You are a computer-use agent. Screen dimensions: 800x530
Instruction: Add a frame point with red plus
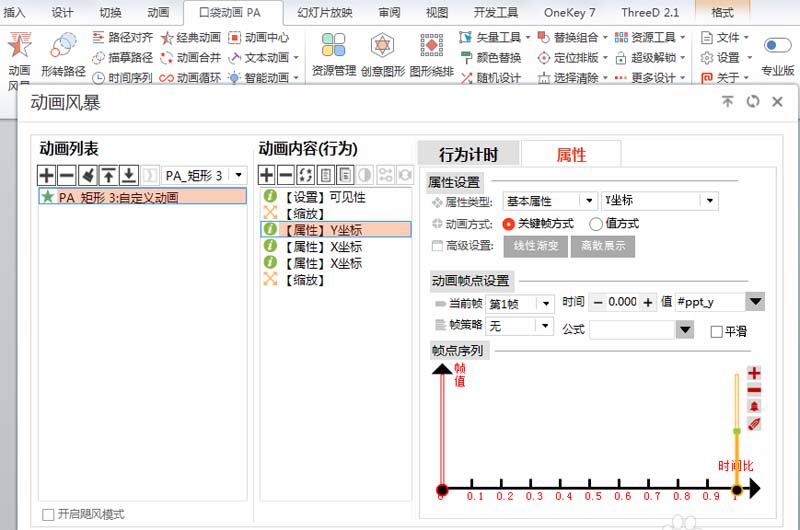(754, 373)
